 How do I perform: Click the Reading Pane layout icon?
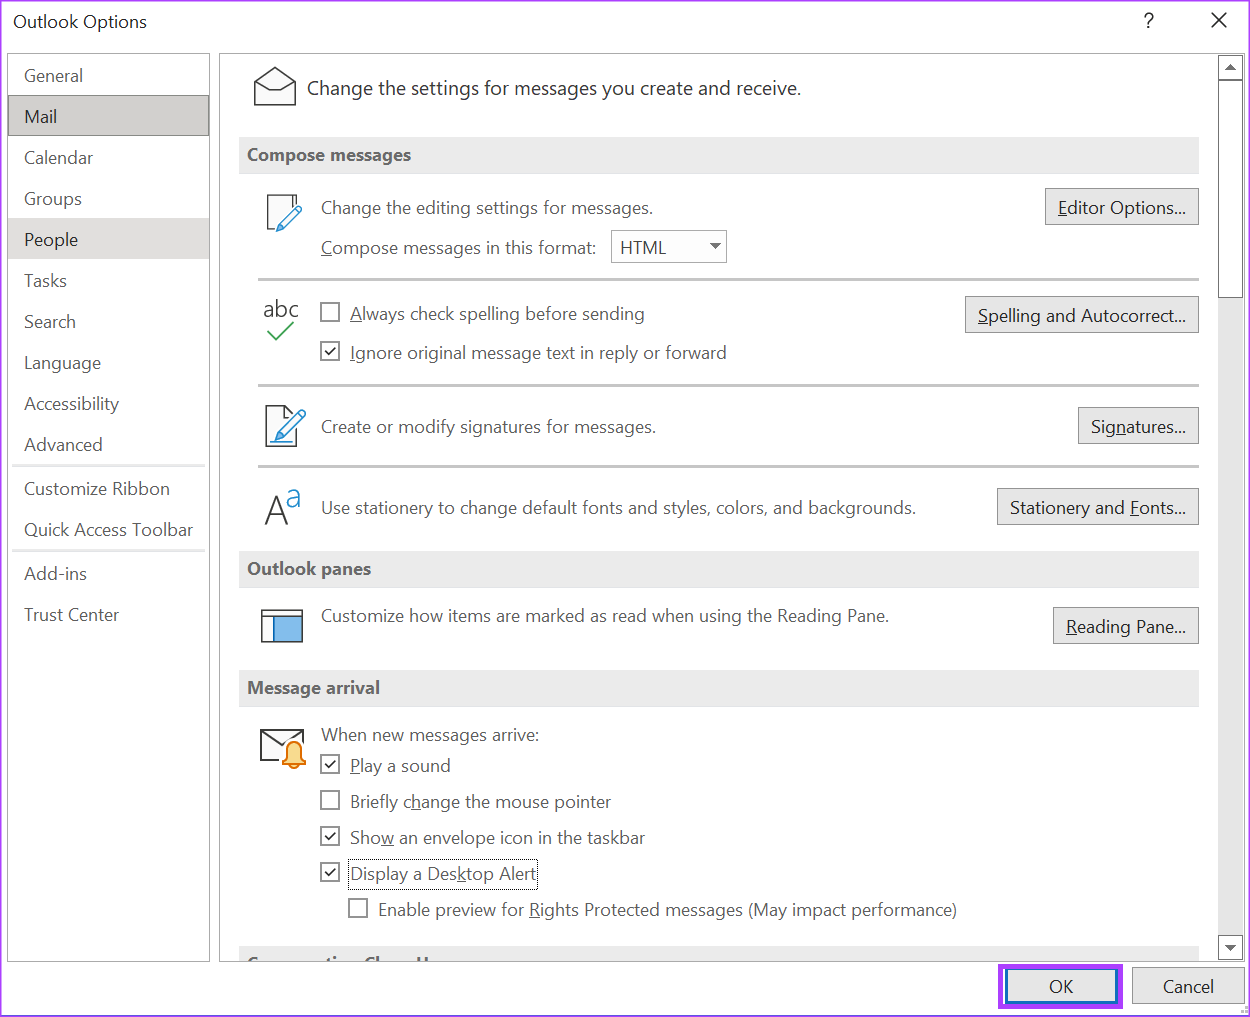pos(282,626)
